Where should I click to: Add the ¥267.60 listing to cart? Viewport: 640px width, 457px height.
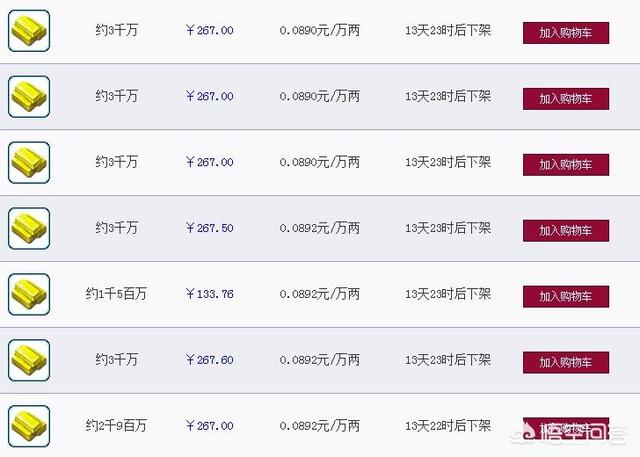565,362
